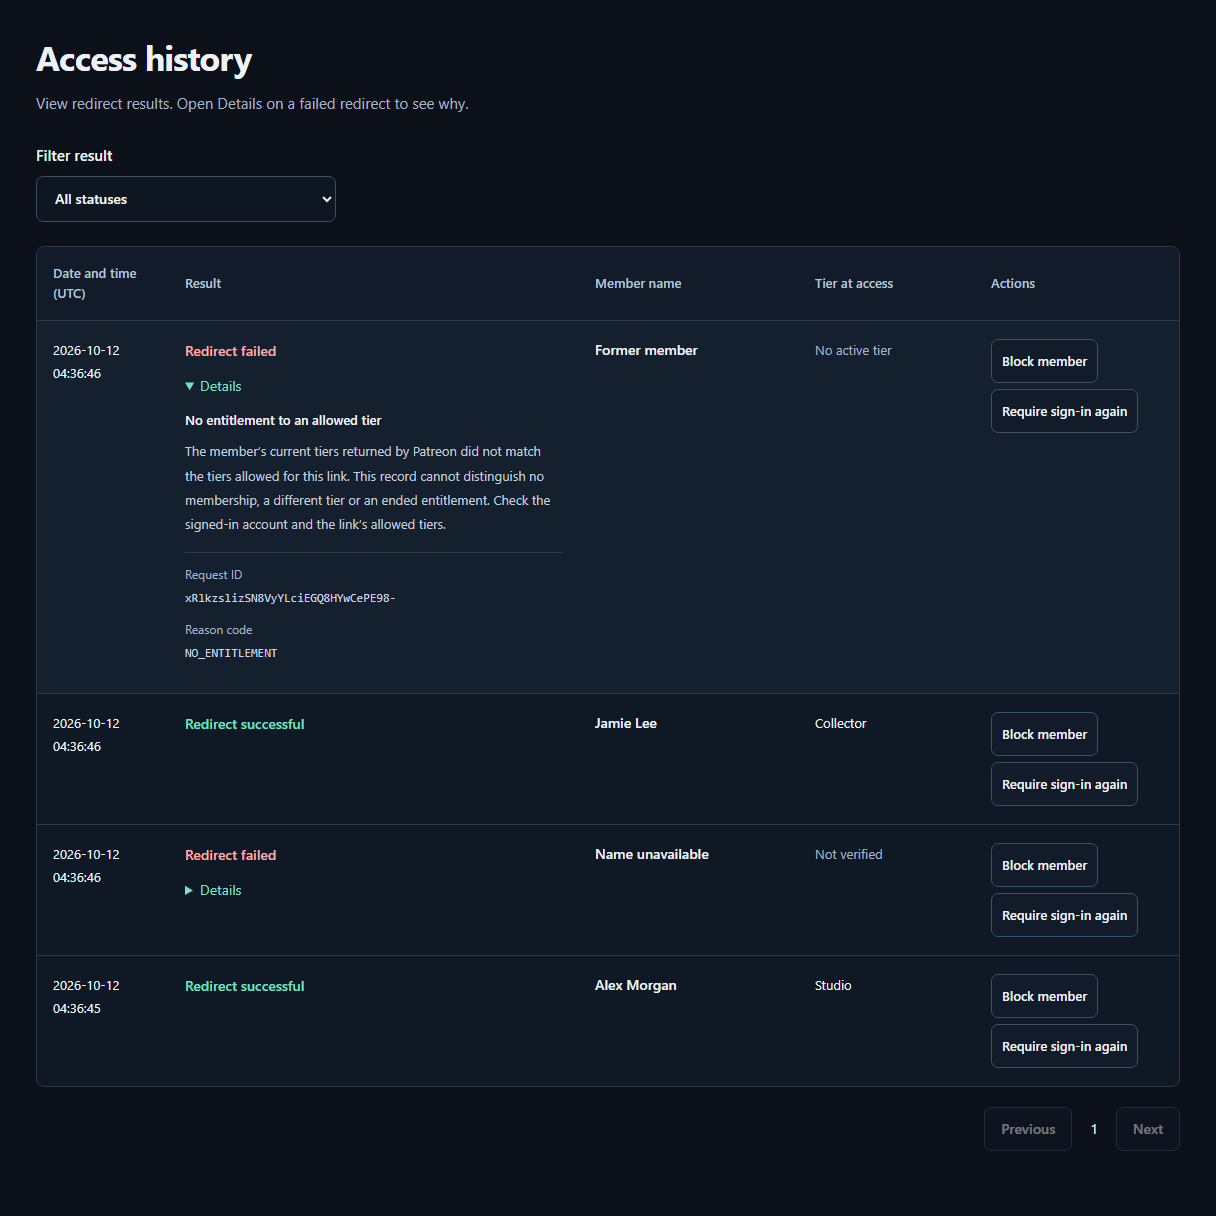Click the Filter result label
This screenshot has width=1216, height=1216.
tap(74, 155)
